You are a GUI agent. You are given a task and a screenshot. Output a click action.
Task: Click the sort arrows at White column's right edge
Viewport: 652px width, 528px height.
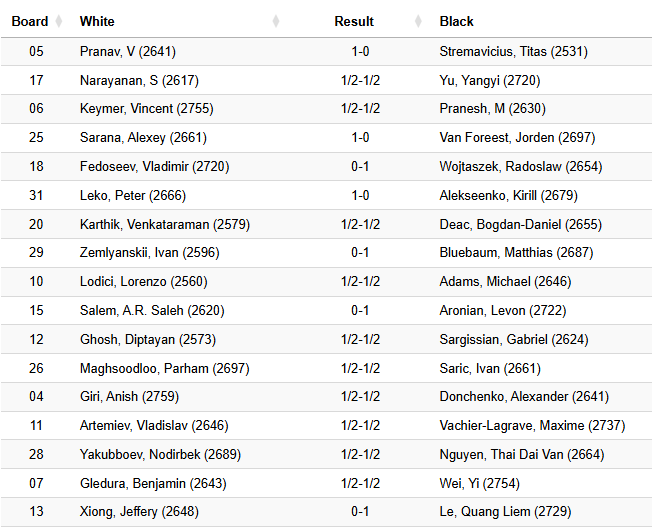coord(276,21)
